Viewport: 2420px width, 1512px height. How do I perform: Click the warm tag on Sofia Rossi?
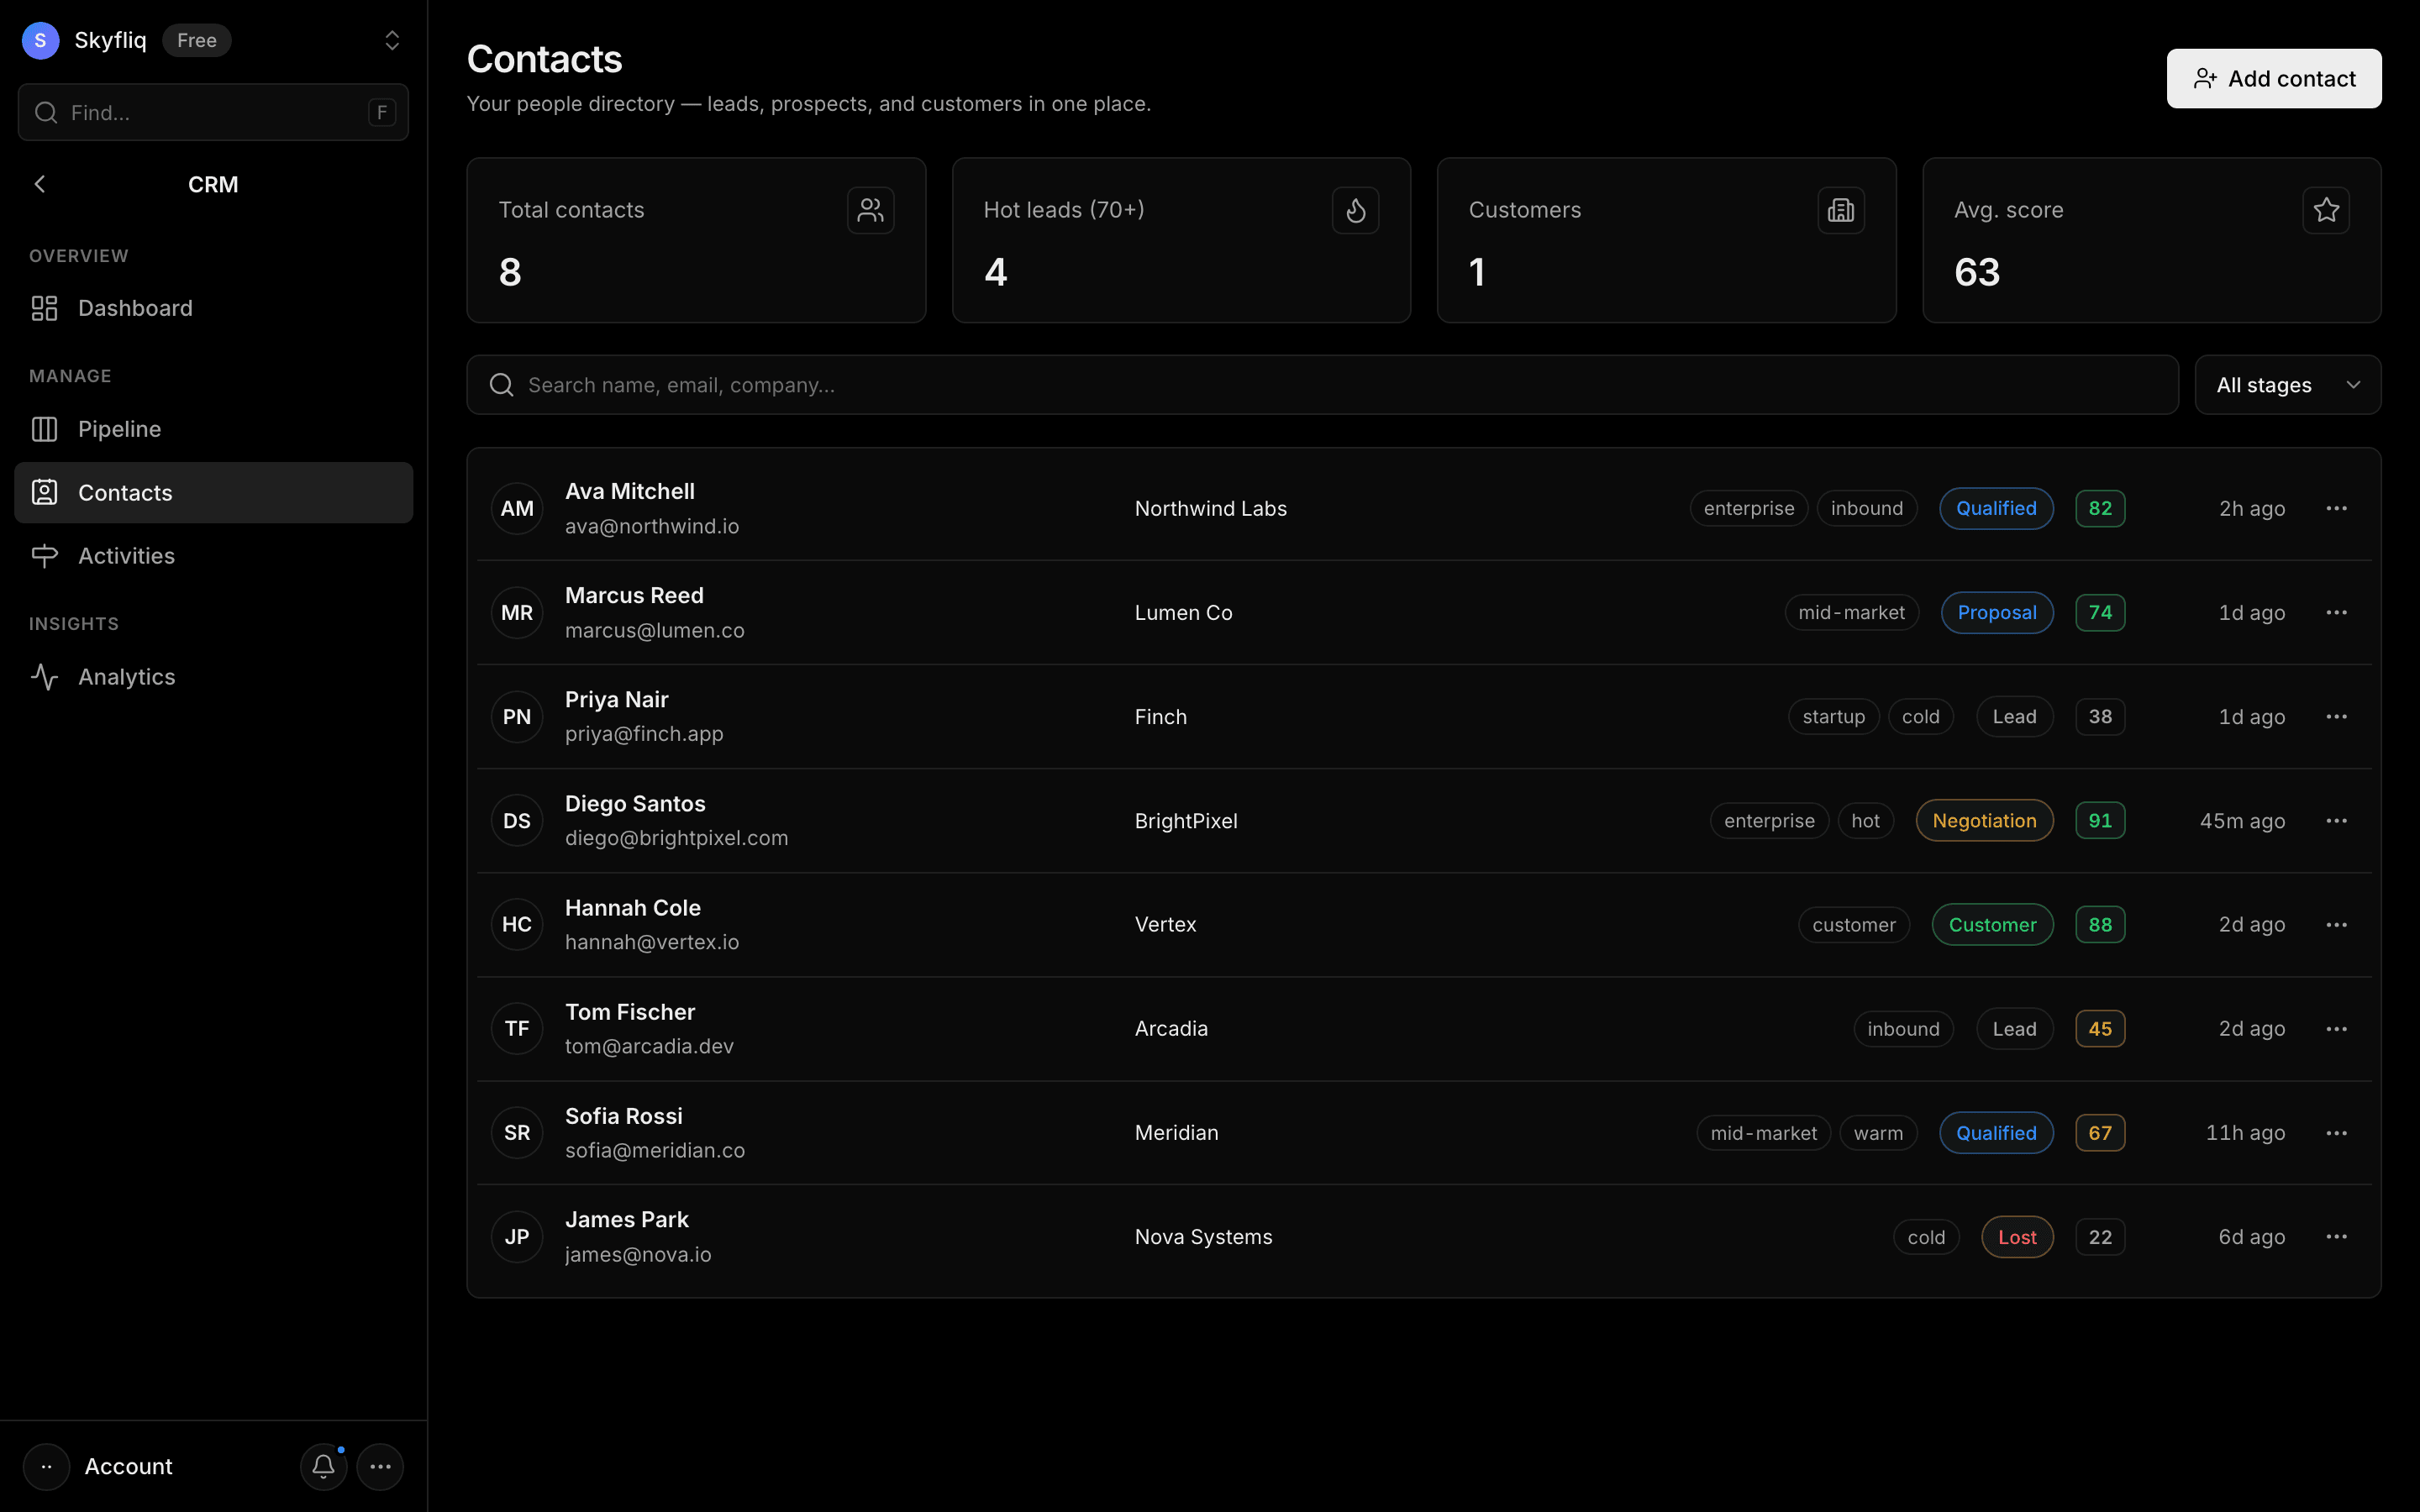point(1878,1133)
